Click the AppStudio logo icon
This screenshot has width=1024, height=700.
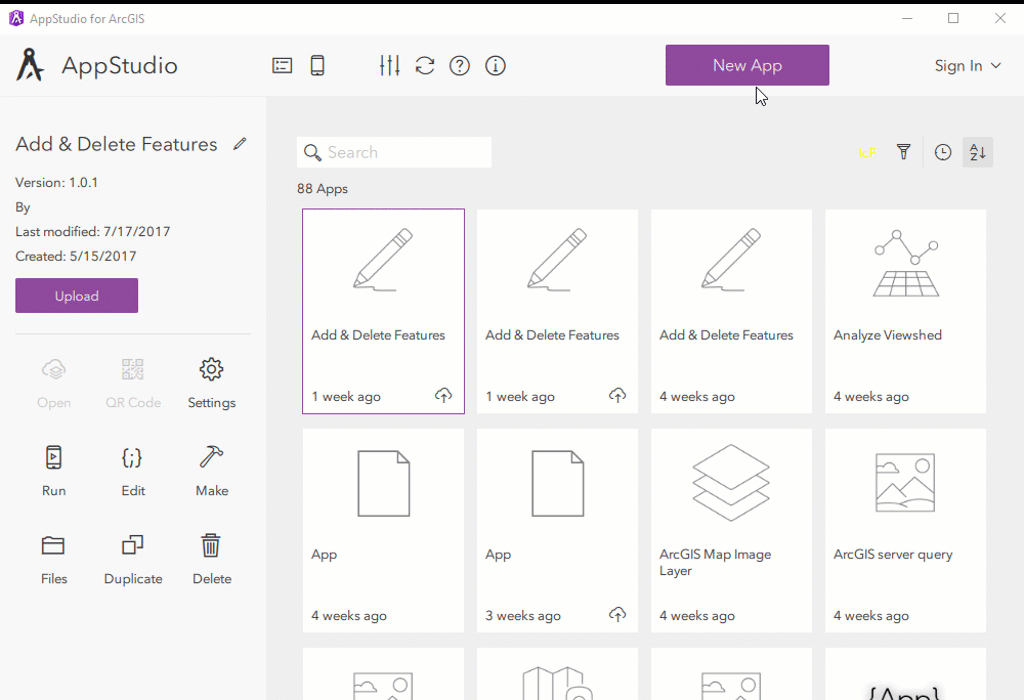[29, 65]
